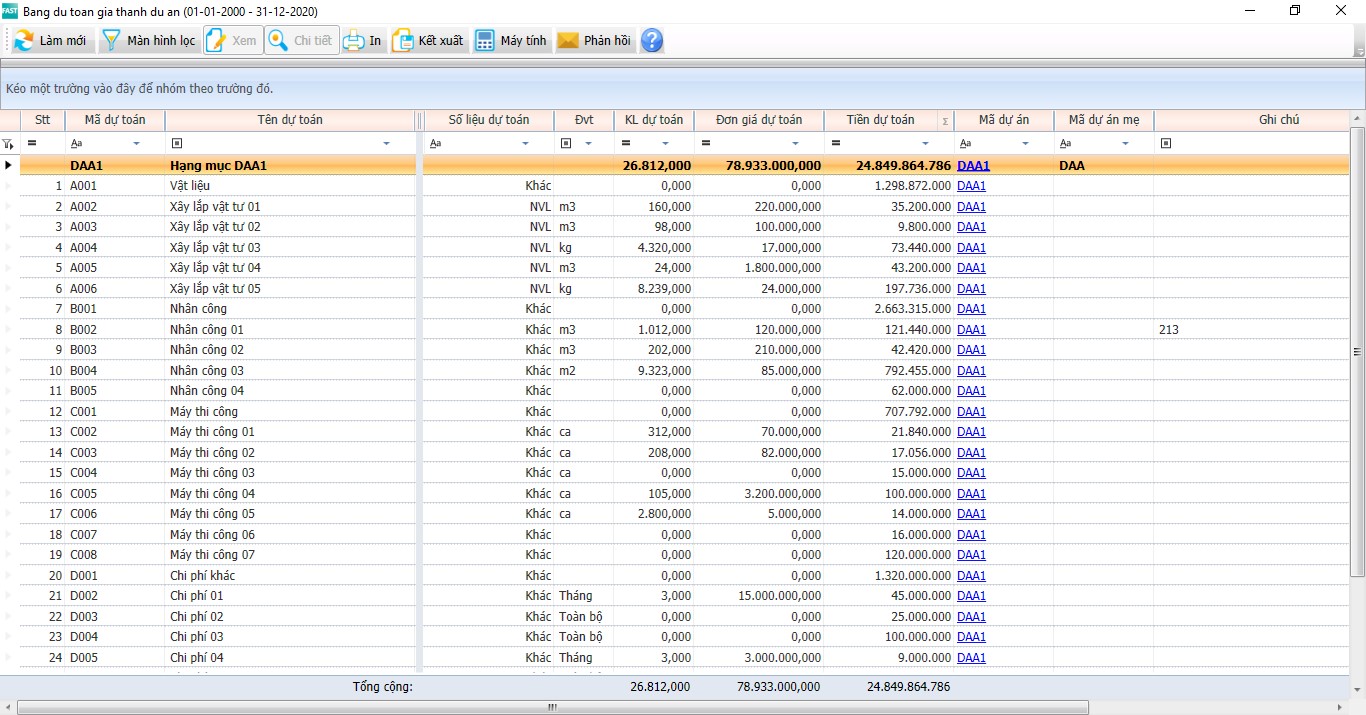Click DAA1 link in the bold Hạng mục DAA1 row
Image resolution: width=1366 pixels, height=715 pixels.
click(x=973, y=166)
